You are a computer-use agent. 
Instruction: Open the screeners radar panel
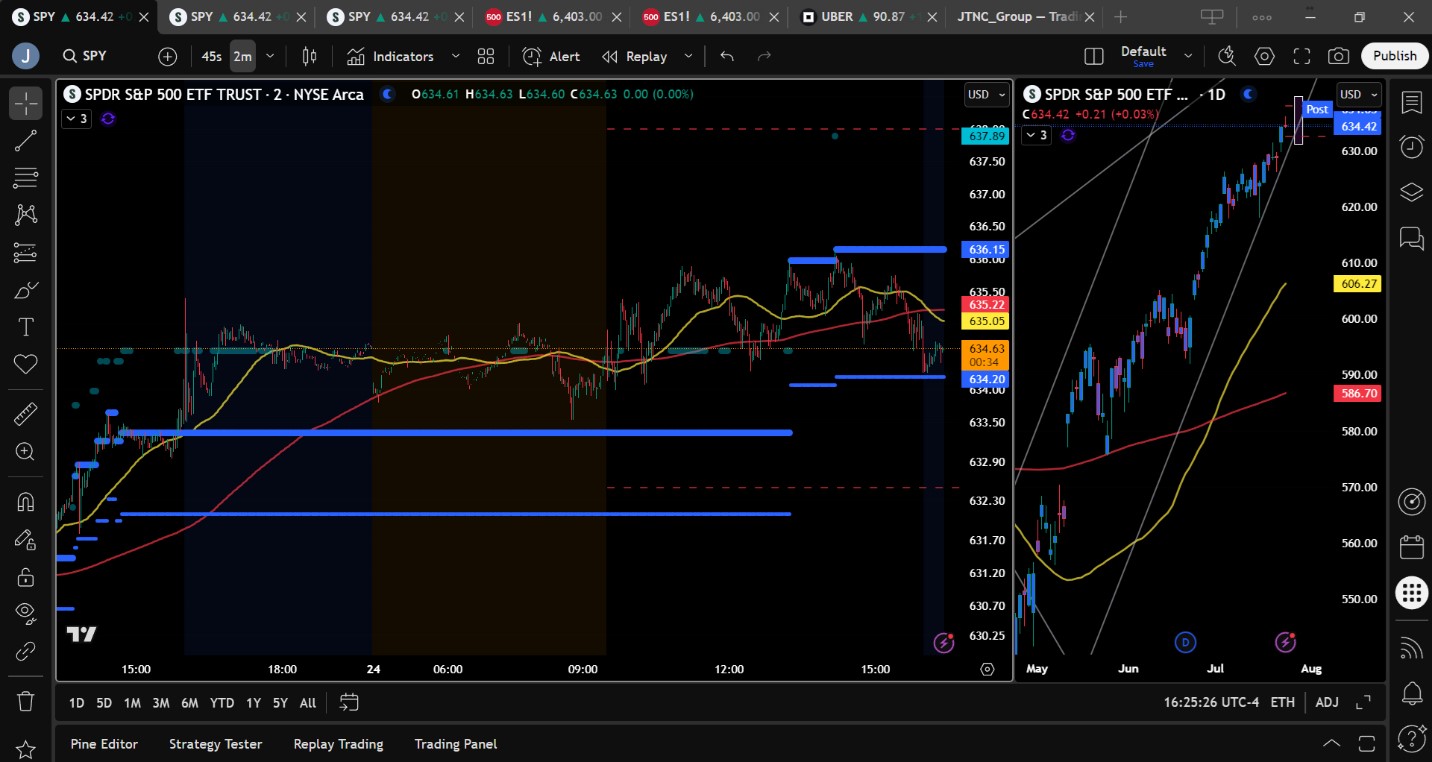point(1412,502)
